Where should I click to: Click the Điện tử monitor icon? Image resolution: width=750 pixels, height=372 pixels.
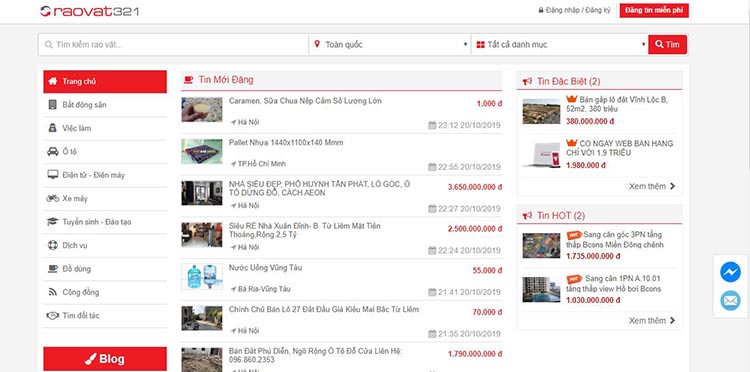[53, 175]
